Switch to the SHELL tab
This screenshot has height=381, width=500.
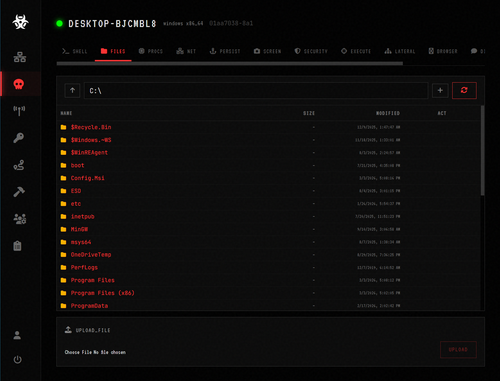click(x=75, y=51)
